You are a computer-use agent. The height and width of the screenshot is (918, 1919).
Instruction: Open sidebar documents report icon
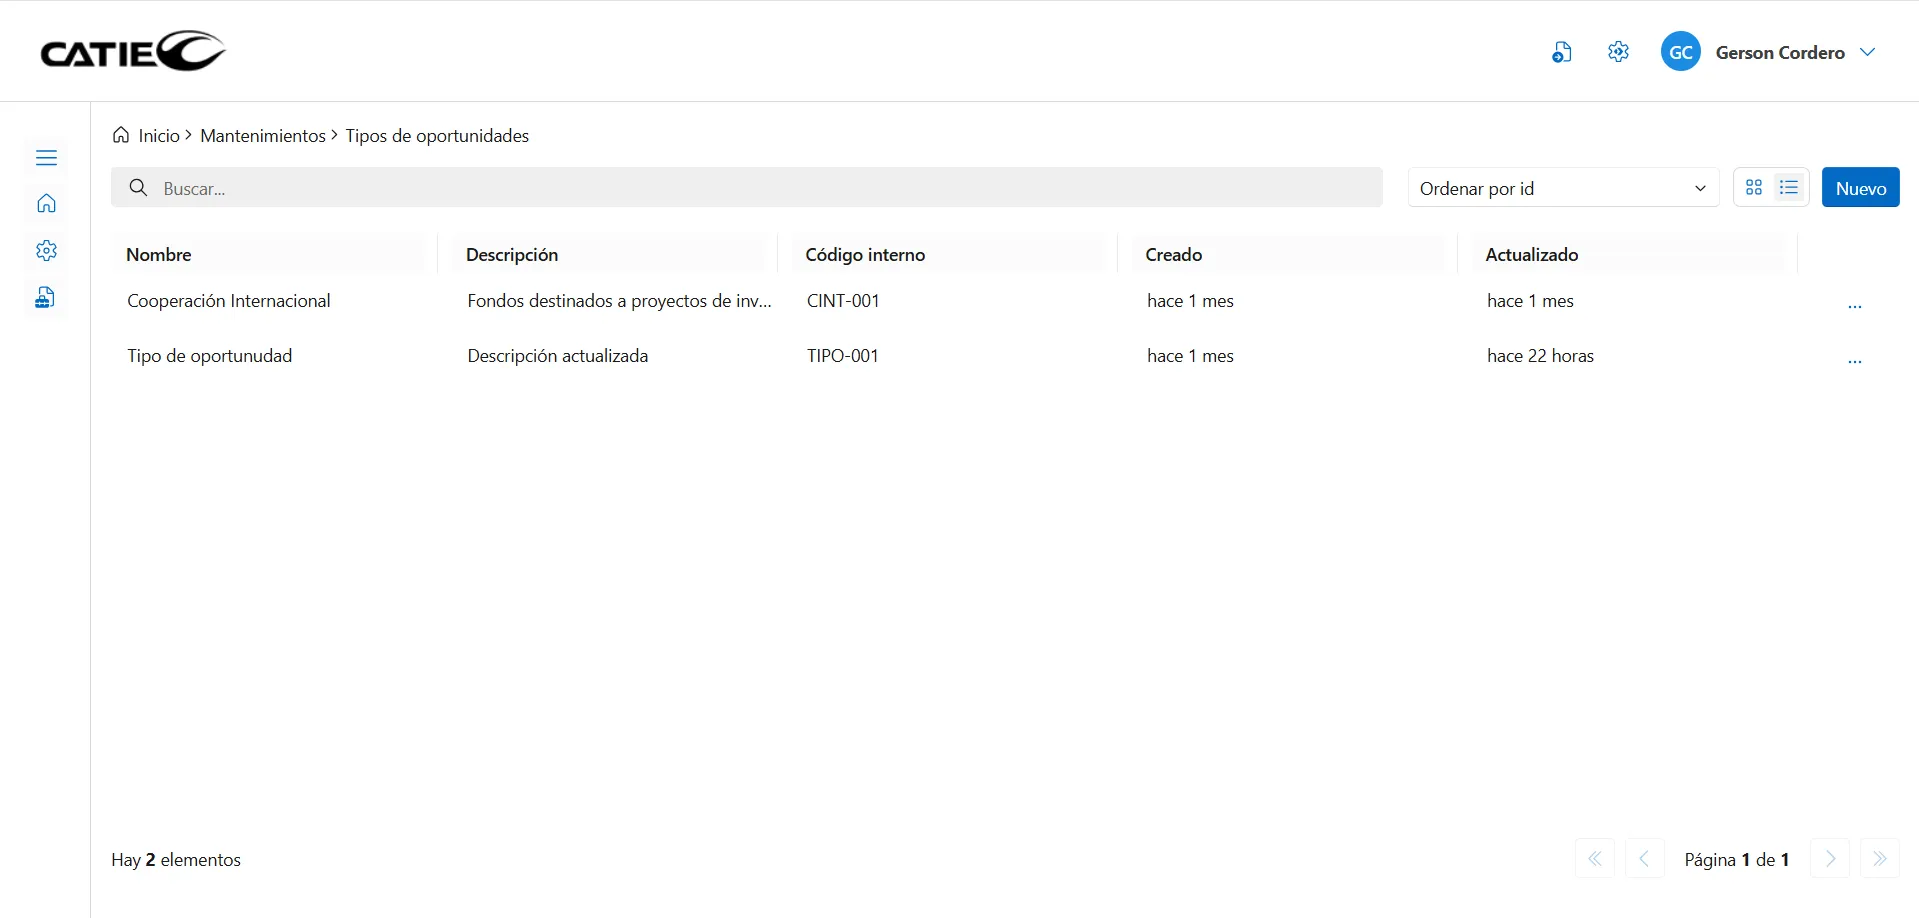46,298
